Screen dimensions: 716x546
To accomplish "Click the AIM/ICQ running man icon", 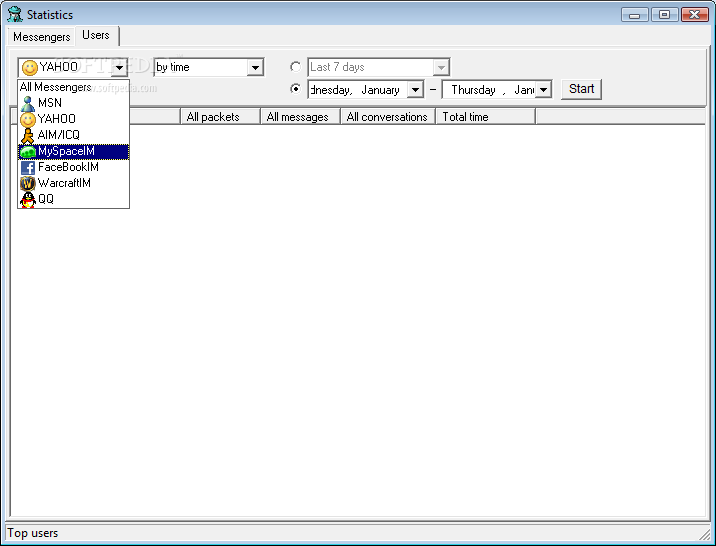I will tap(27, 136).
